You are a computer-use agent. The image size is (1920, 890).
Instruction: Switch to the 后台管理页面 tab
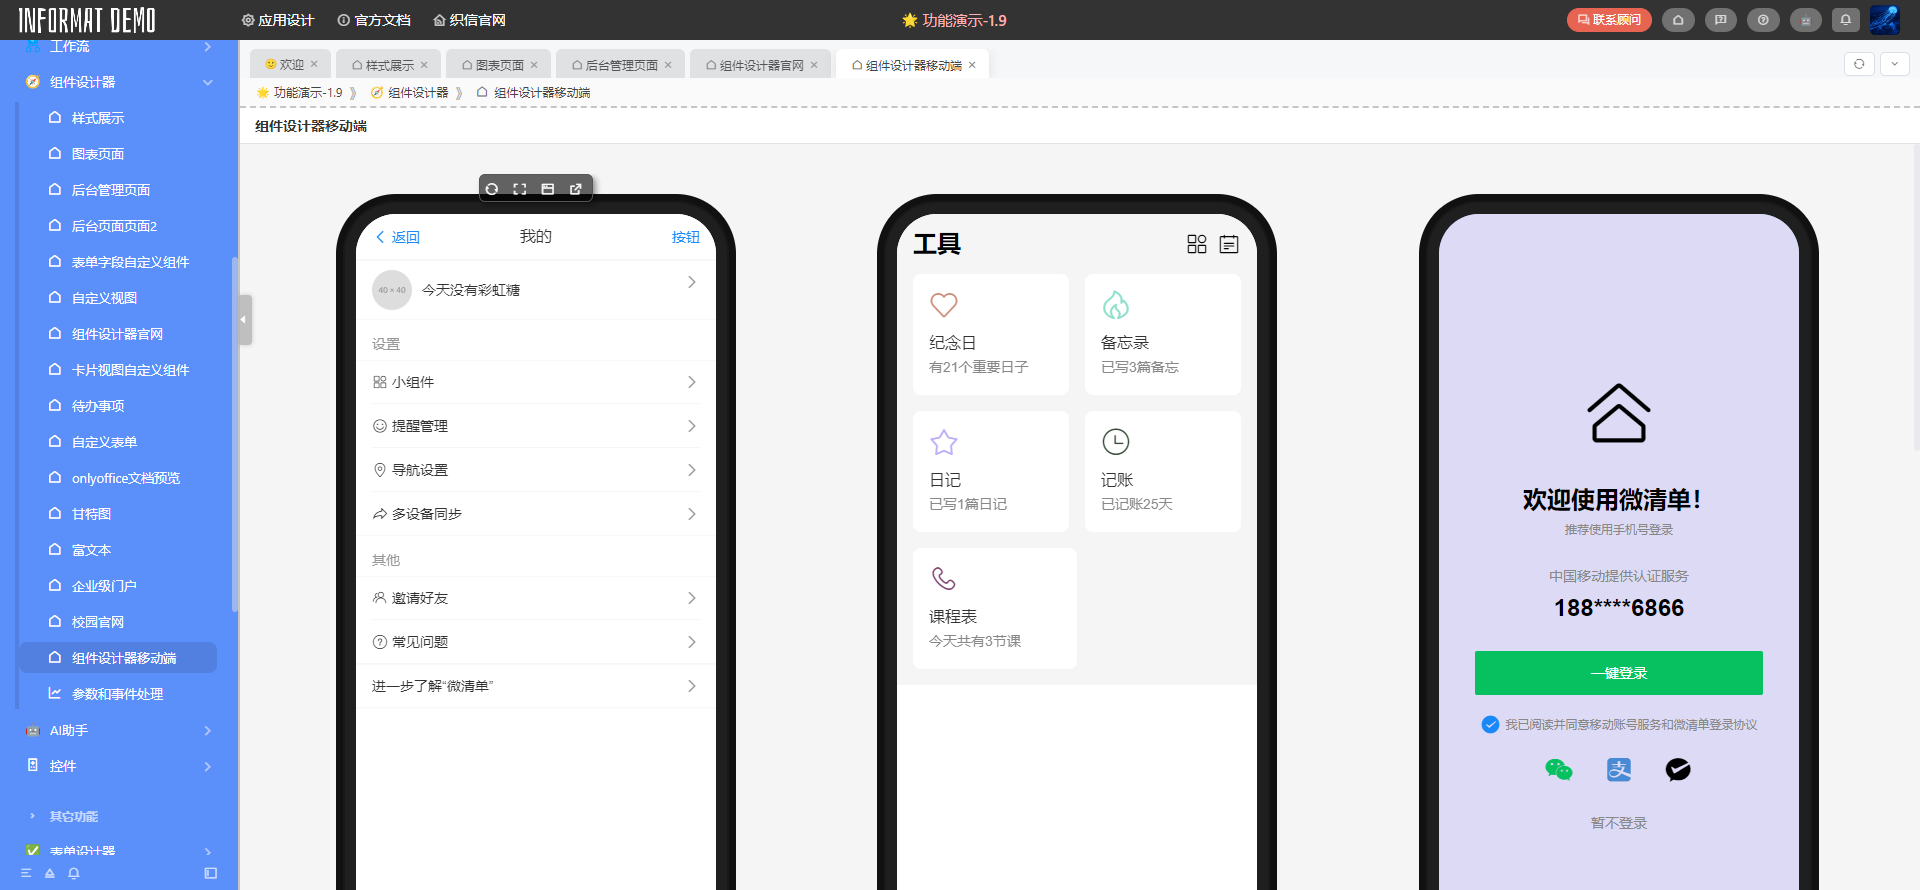click(621, 65)
